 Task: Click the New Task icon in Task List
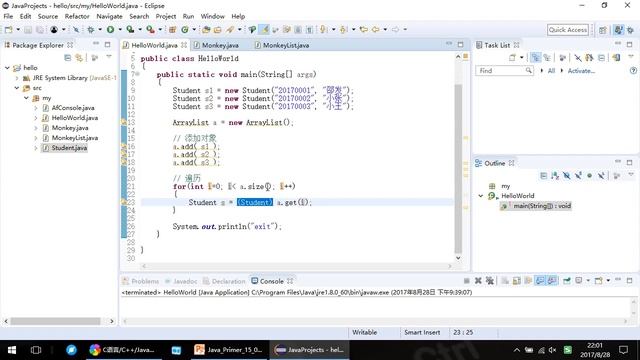coord(513,58)
